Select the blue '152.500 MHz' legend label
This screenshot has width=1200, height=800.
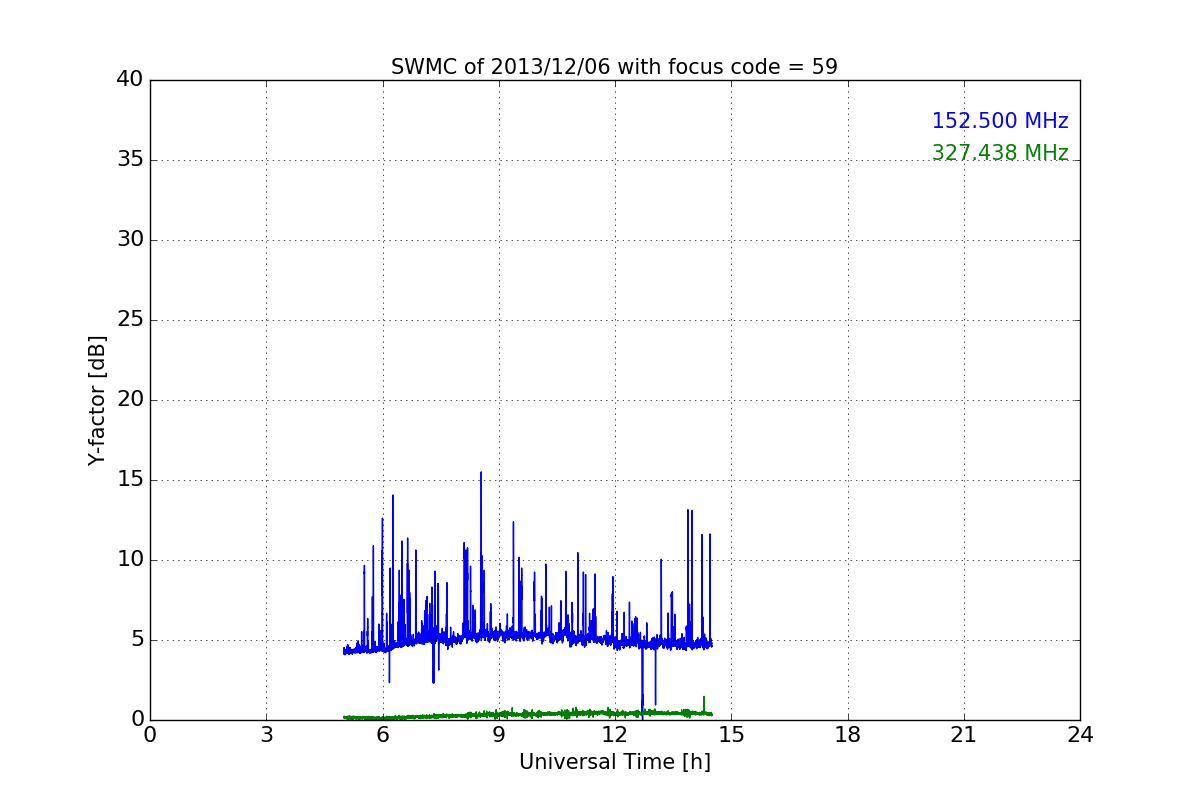(1000, 121)
